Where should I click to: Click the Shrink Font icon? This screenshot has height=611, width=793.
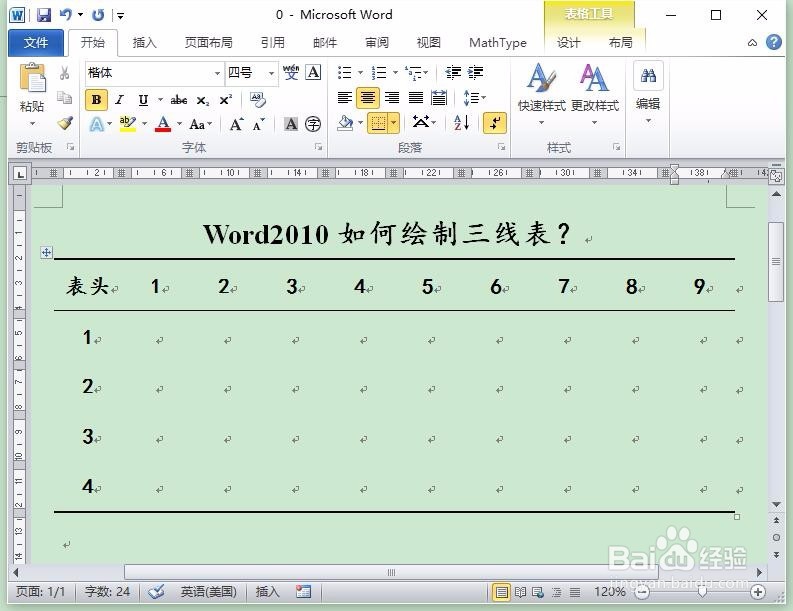(x=258, y=124)
